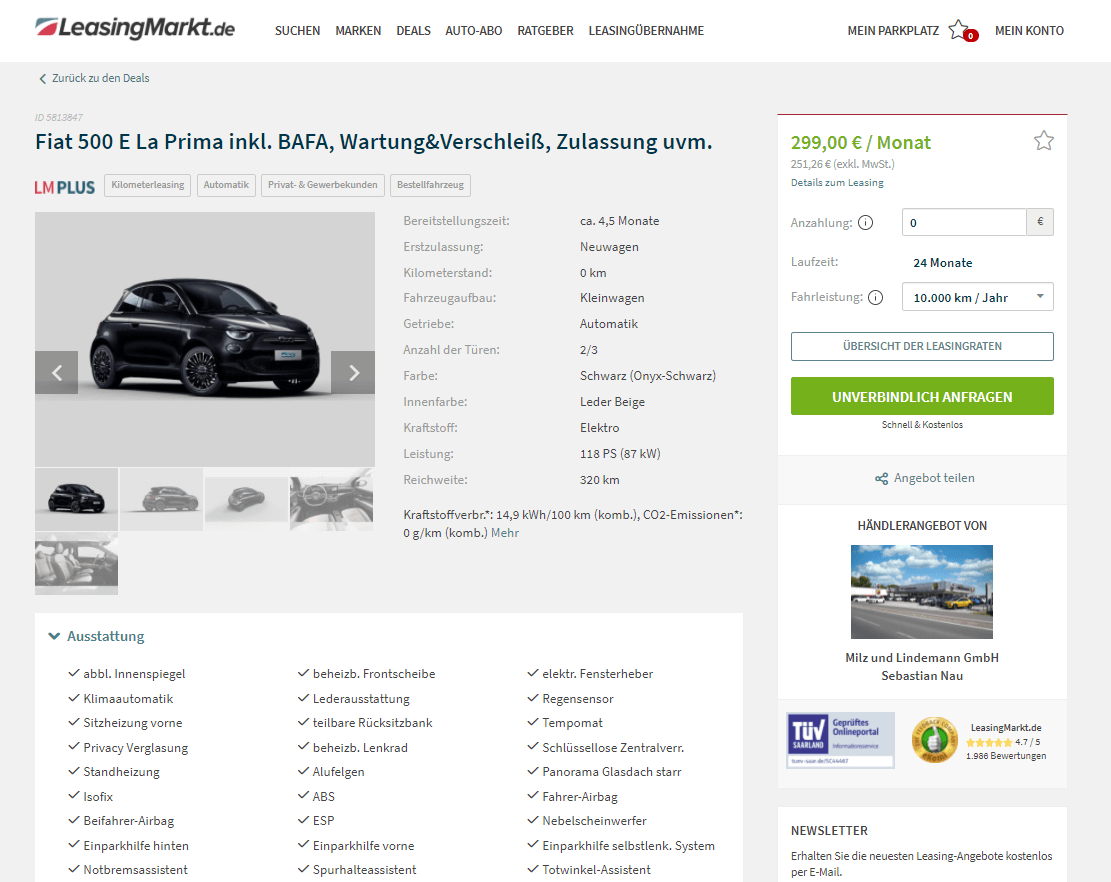This screenshot has height=882, width=1111.
Task: Click the Euro sign beside Anzahlung field
Action: tap(1039, 222)
